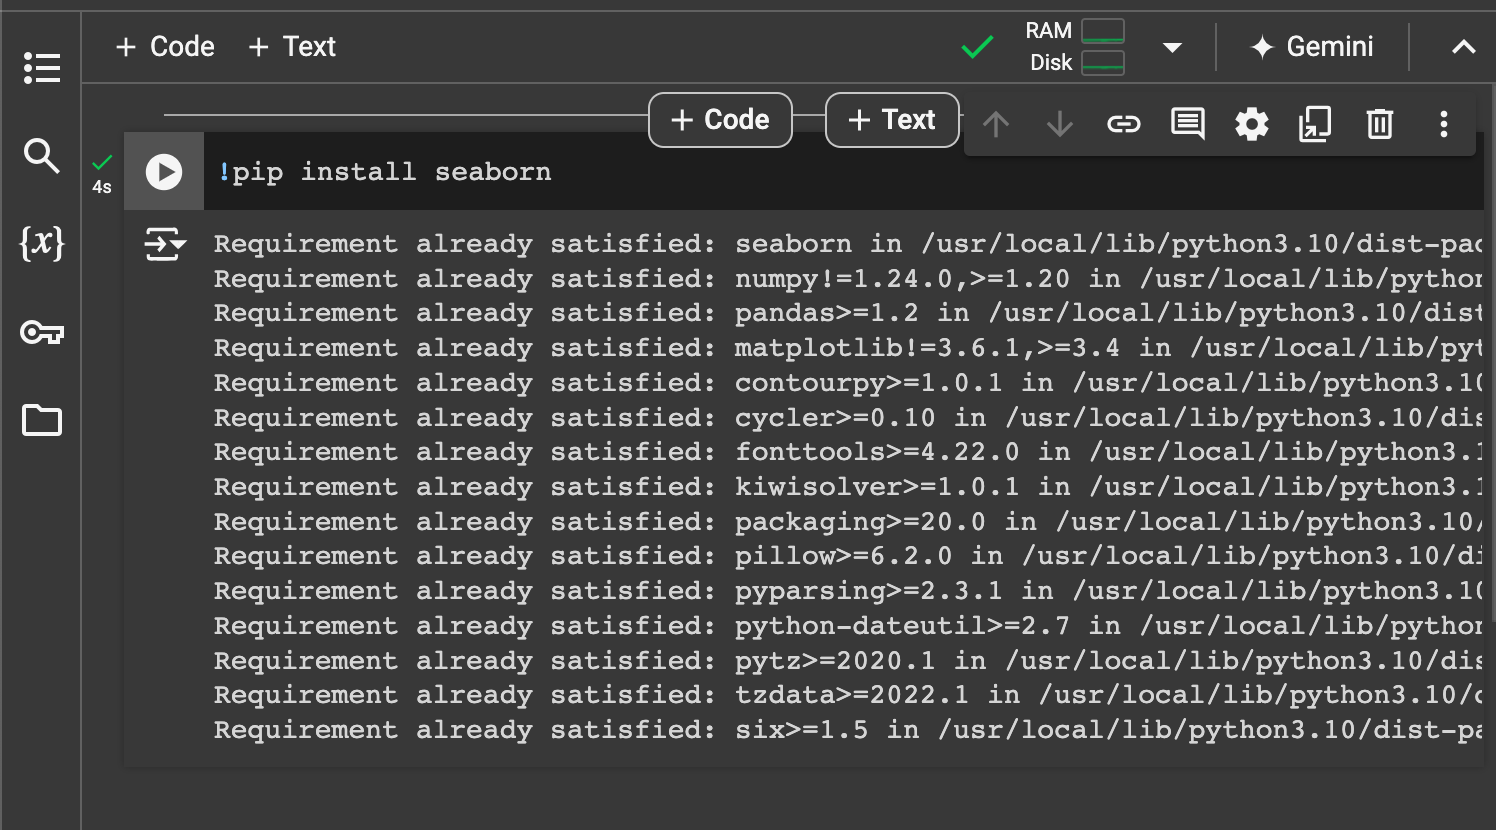Viewport: 1496px width, 830px height.
Task: Select the pandas>=1.2 output line
Action: point(847,313)
